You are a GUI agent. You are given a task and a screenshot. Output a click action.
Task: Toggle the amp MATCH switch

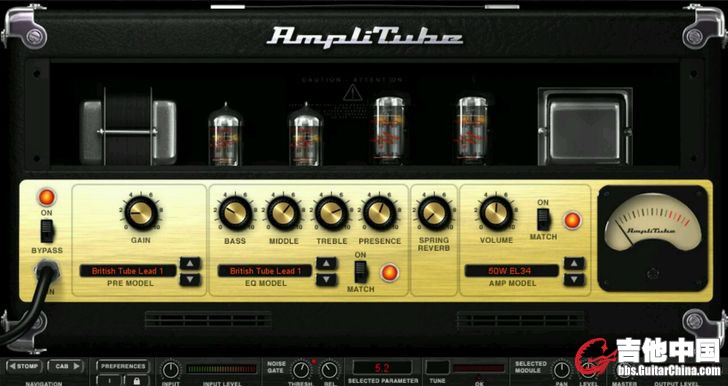(543, 219)
